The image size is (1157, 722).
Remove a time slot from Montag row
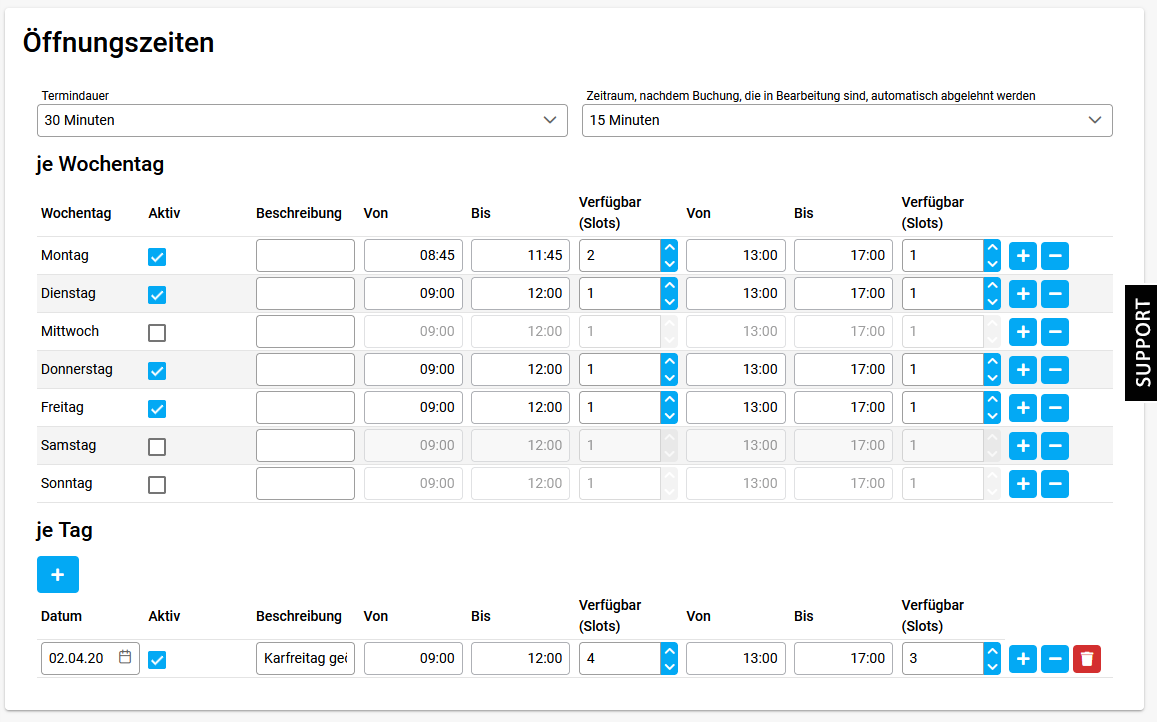(x=1054, y=256)
